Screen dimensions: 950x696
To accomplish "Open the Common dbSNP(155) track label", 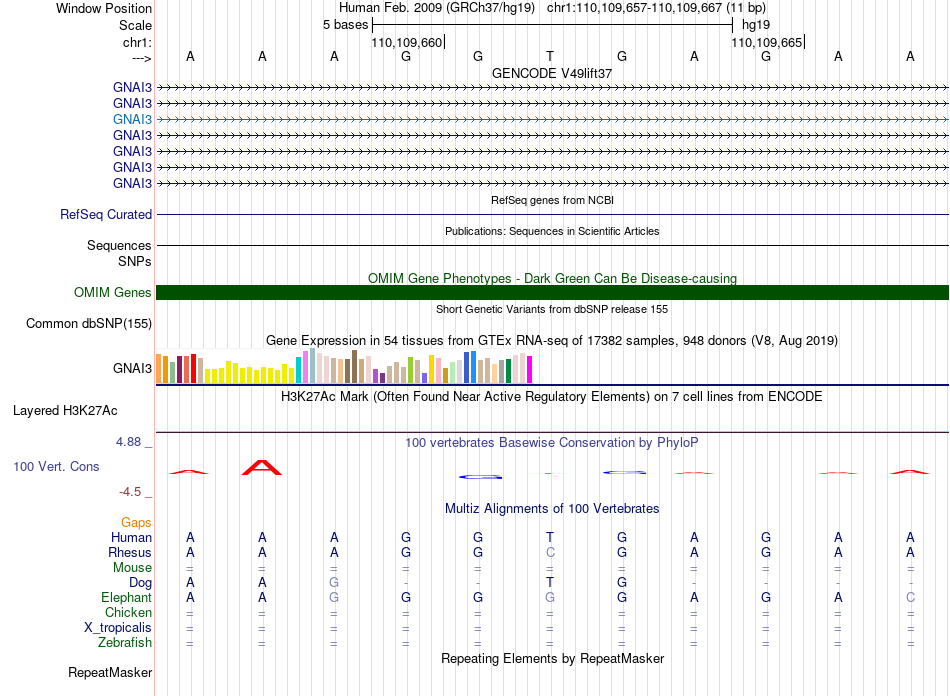I will point(89,323).
